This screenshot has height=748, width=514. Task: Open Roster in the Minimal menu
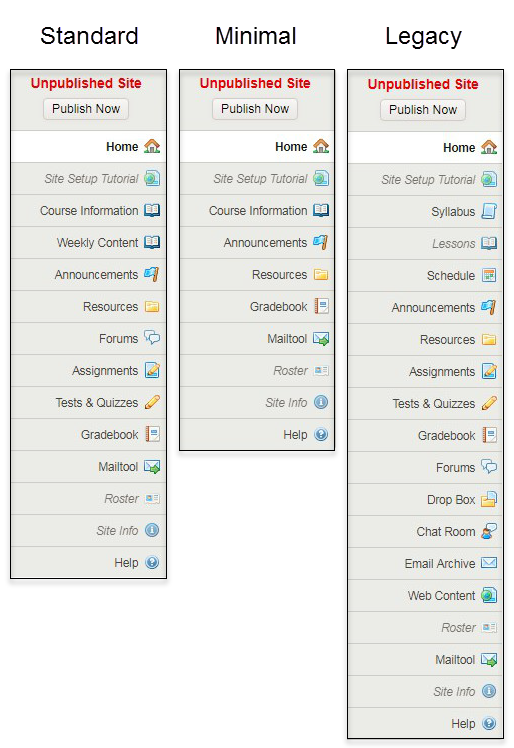coord(257,370)
